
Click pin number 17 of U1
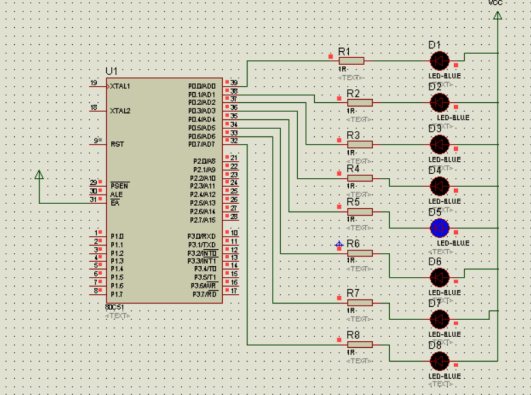point(234,291)
